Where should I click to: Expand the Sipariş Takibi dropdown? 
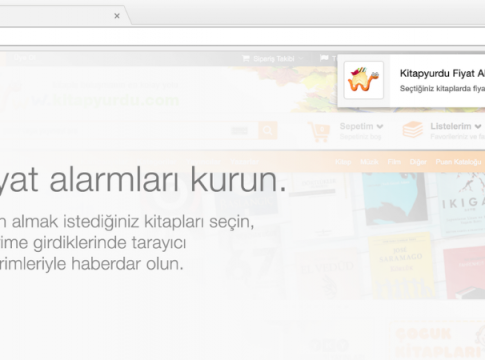301,59
